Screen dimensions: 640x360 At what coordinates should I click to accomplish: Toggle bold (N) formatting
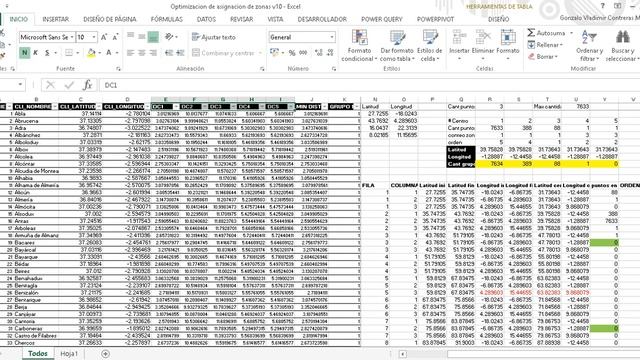coord(24,53)
